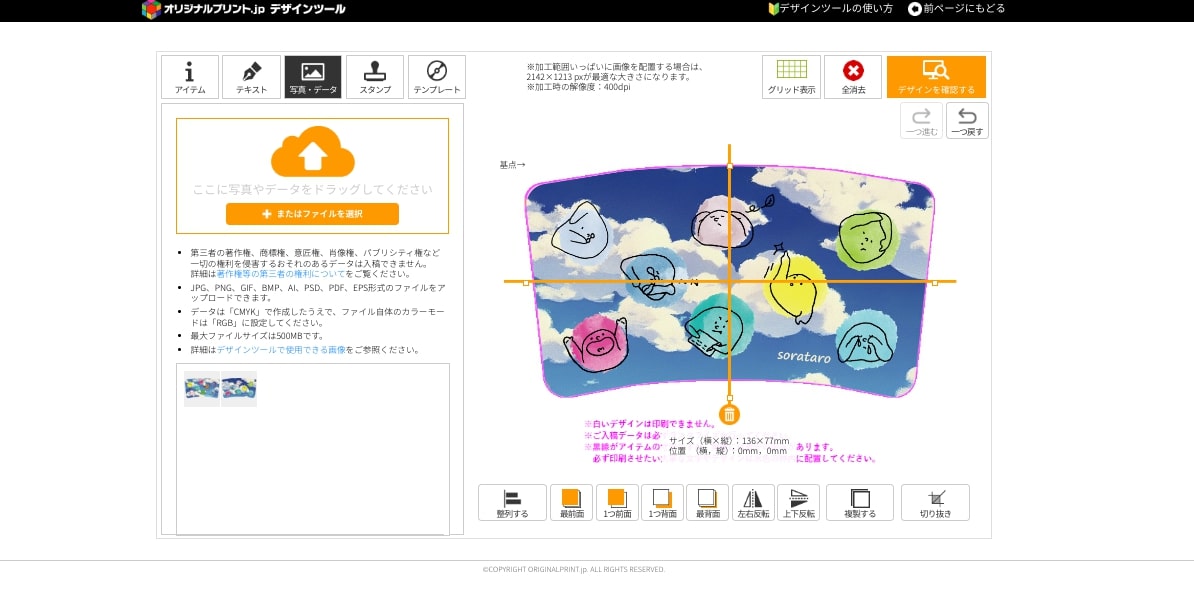Click the 切り抜き crop button
This screenshot has width=1194, height=598.
pos(935,503)
